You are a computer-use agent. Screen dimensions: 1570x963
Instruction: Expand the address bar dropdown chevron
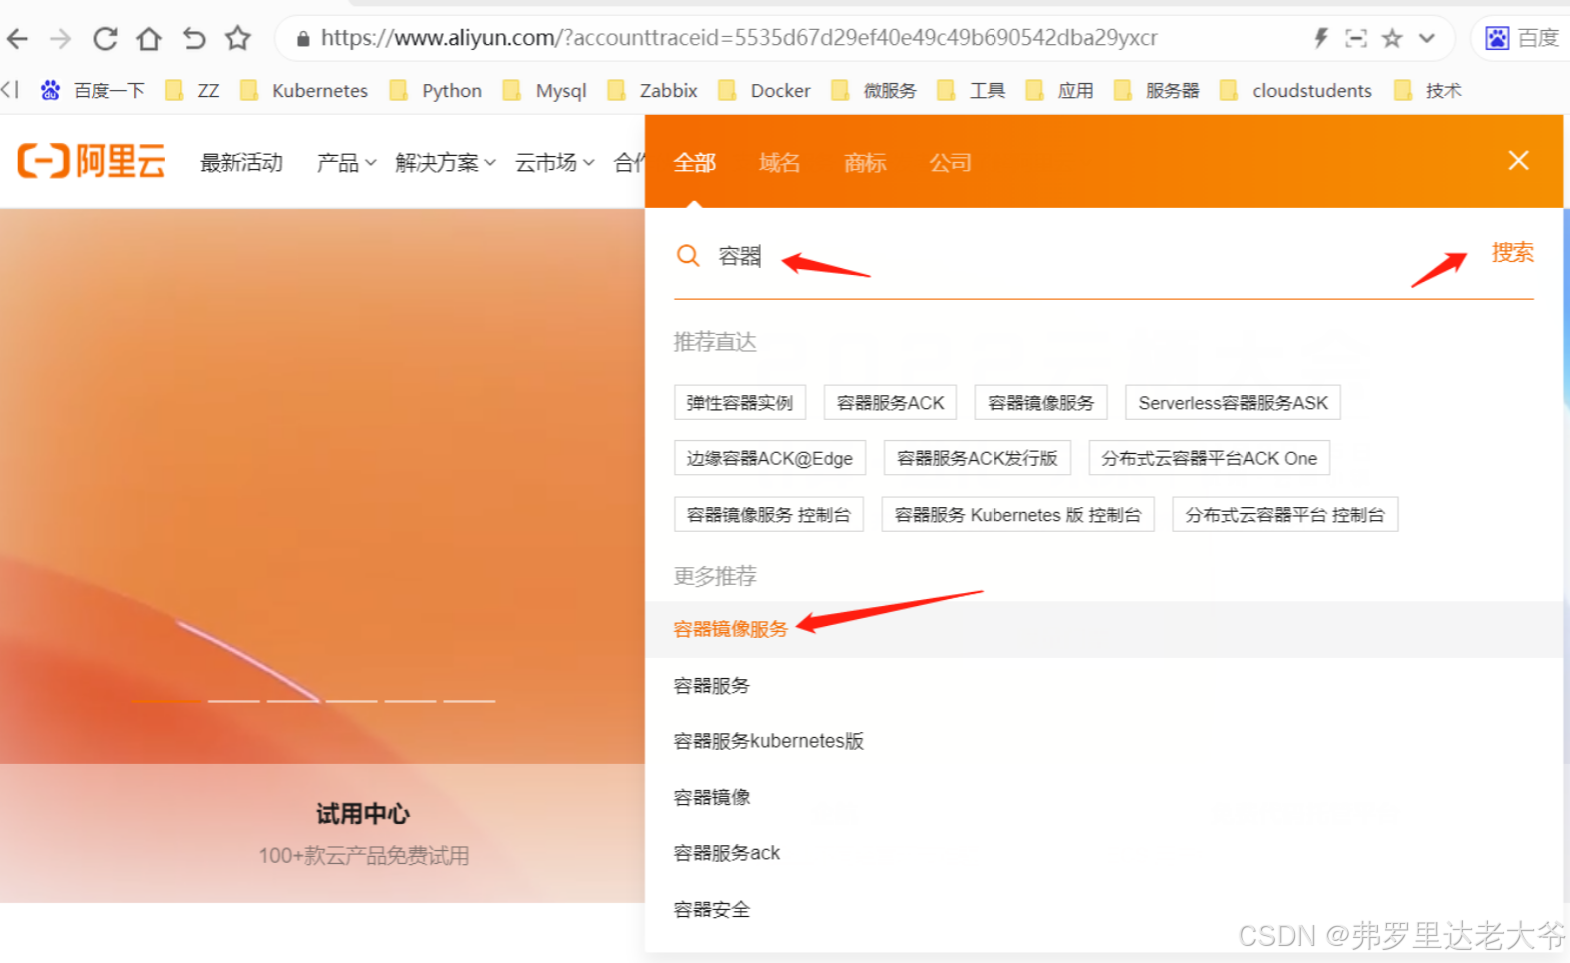click(1427, 39)
